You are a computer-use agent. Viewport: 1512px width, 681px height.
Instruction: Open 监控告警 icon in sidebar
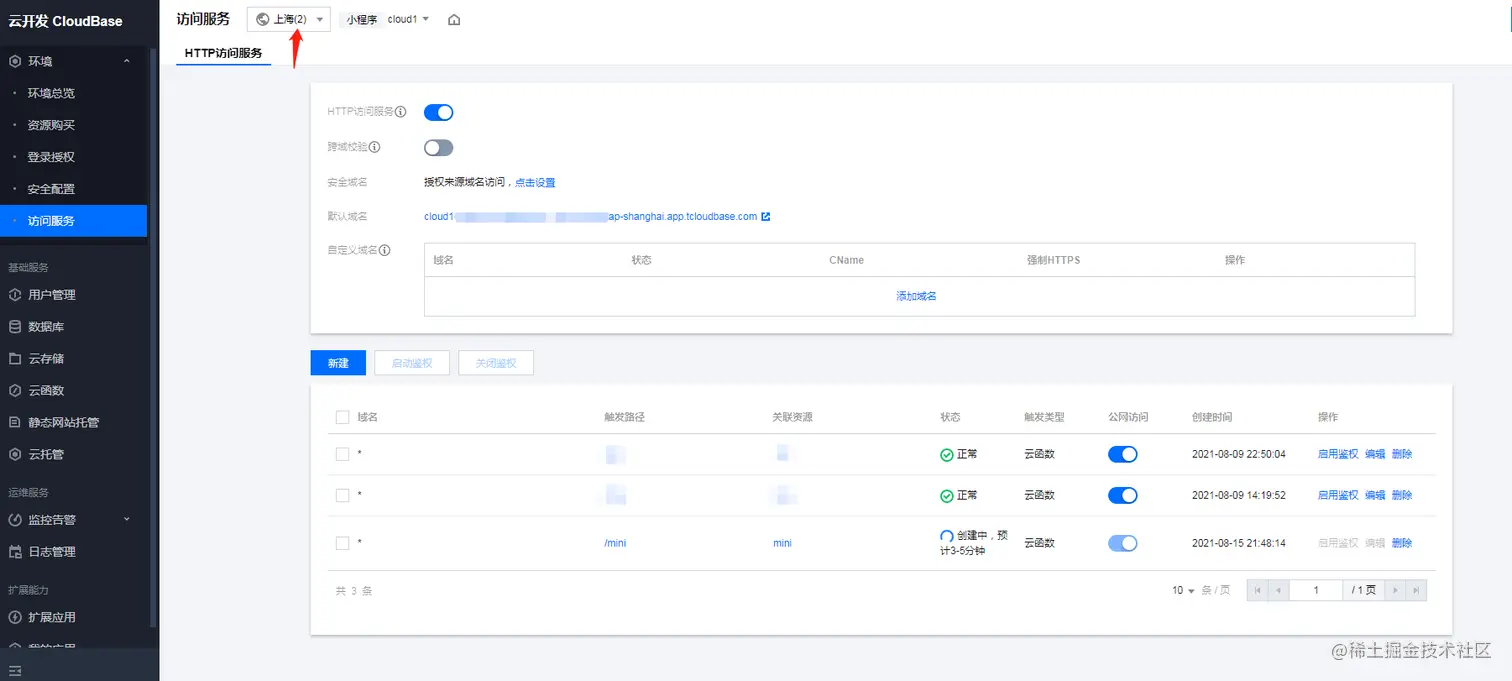coord(15,520)
